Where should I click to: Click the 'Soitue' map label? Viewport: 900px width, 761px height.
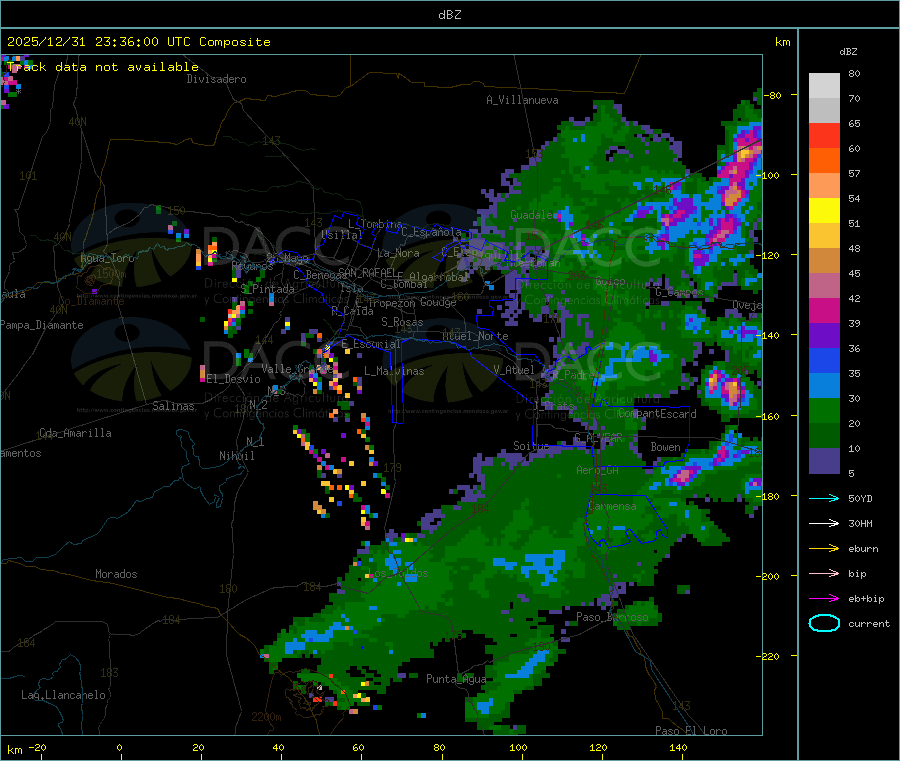(x=531, y=446)
